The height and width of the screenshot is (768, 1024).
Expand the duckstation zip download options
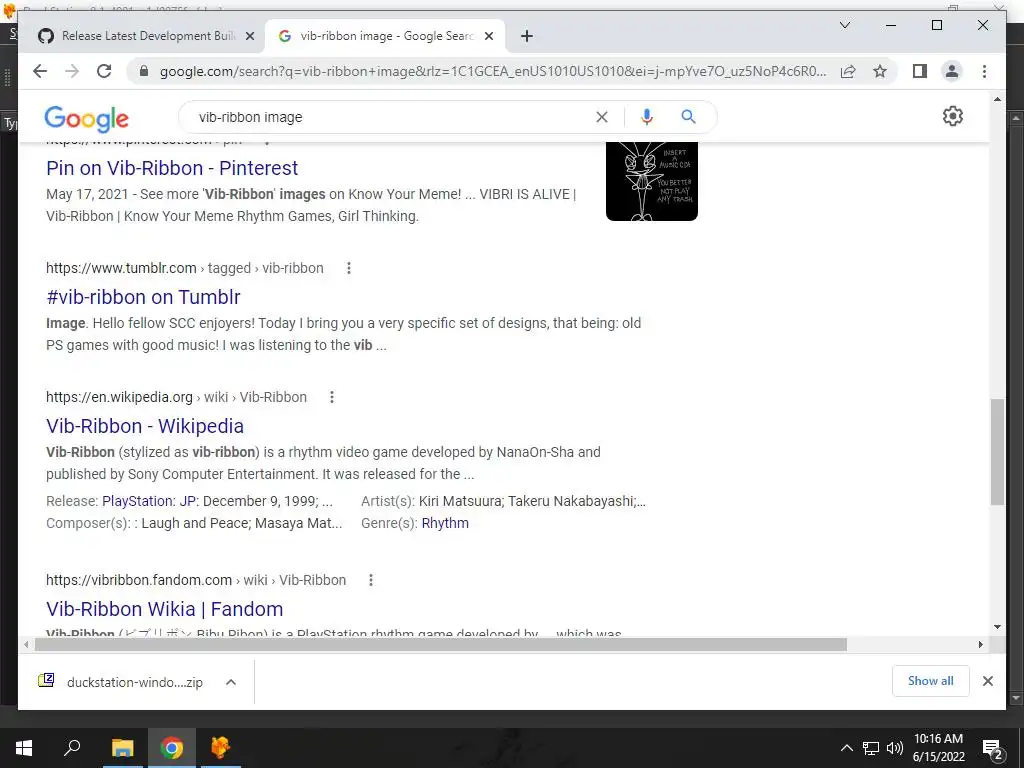pyautogui.click(x=231, y=682)
